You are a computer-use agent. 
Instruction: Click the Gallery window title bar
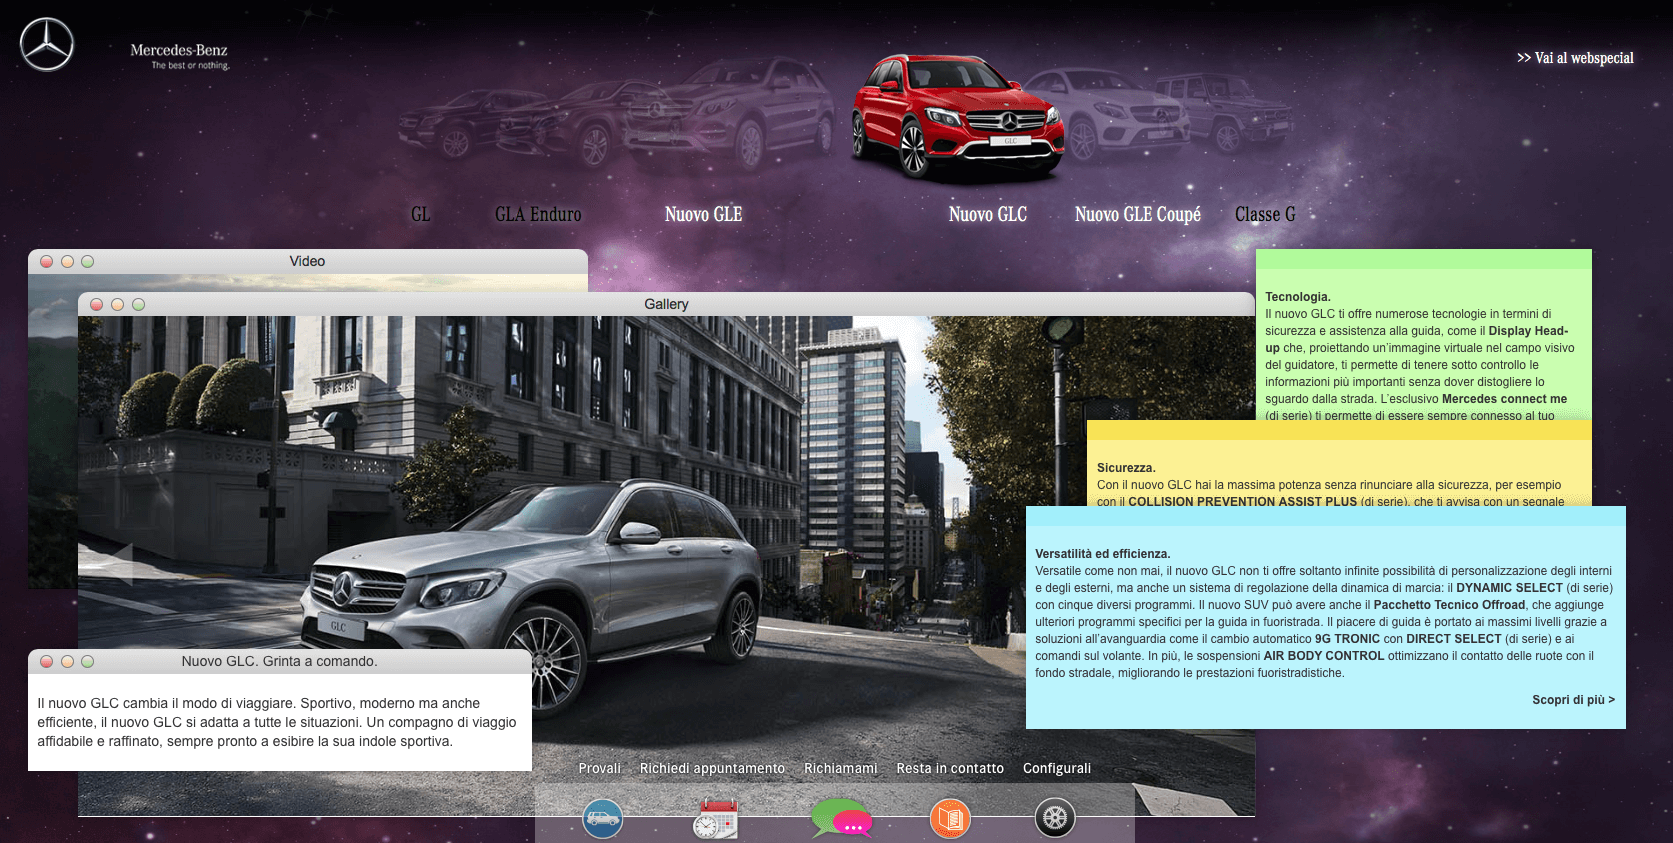(666, 304)
